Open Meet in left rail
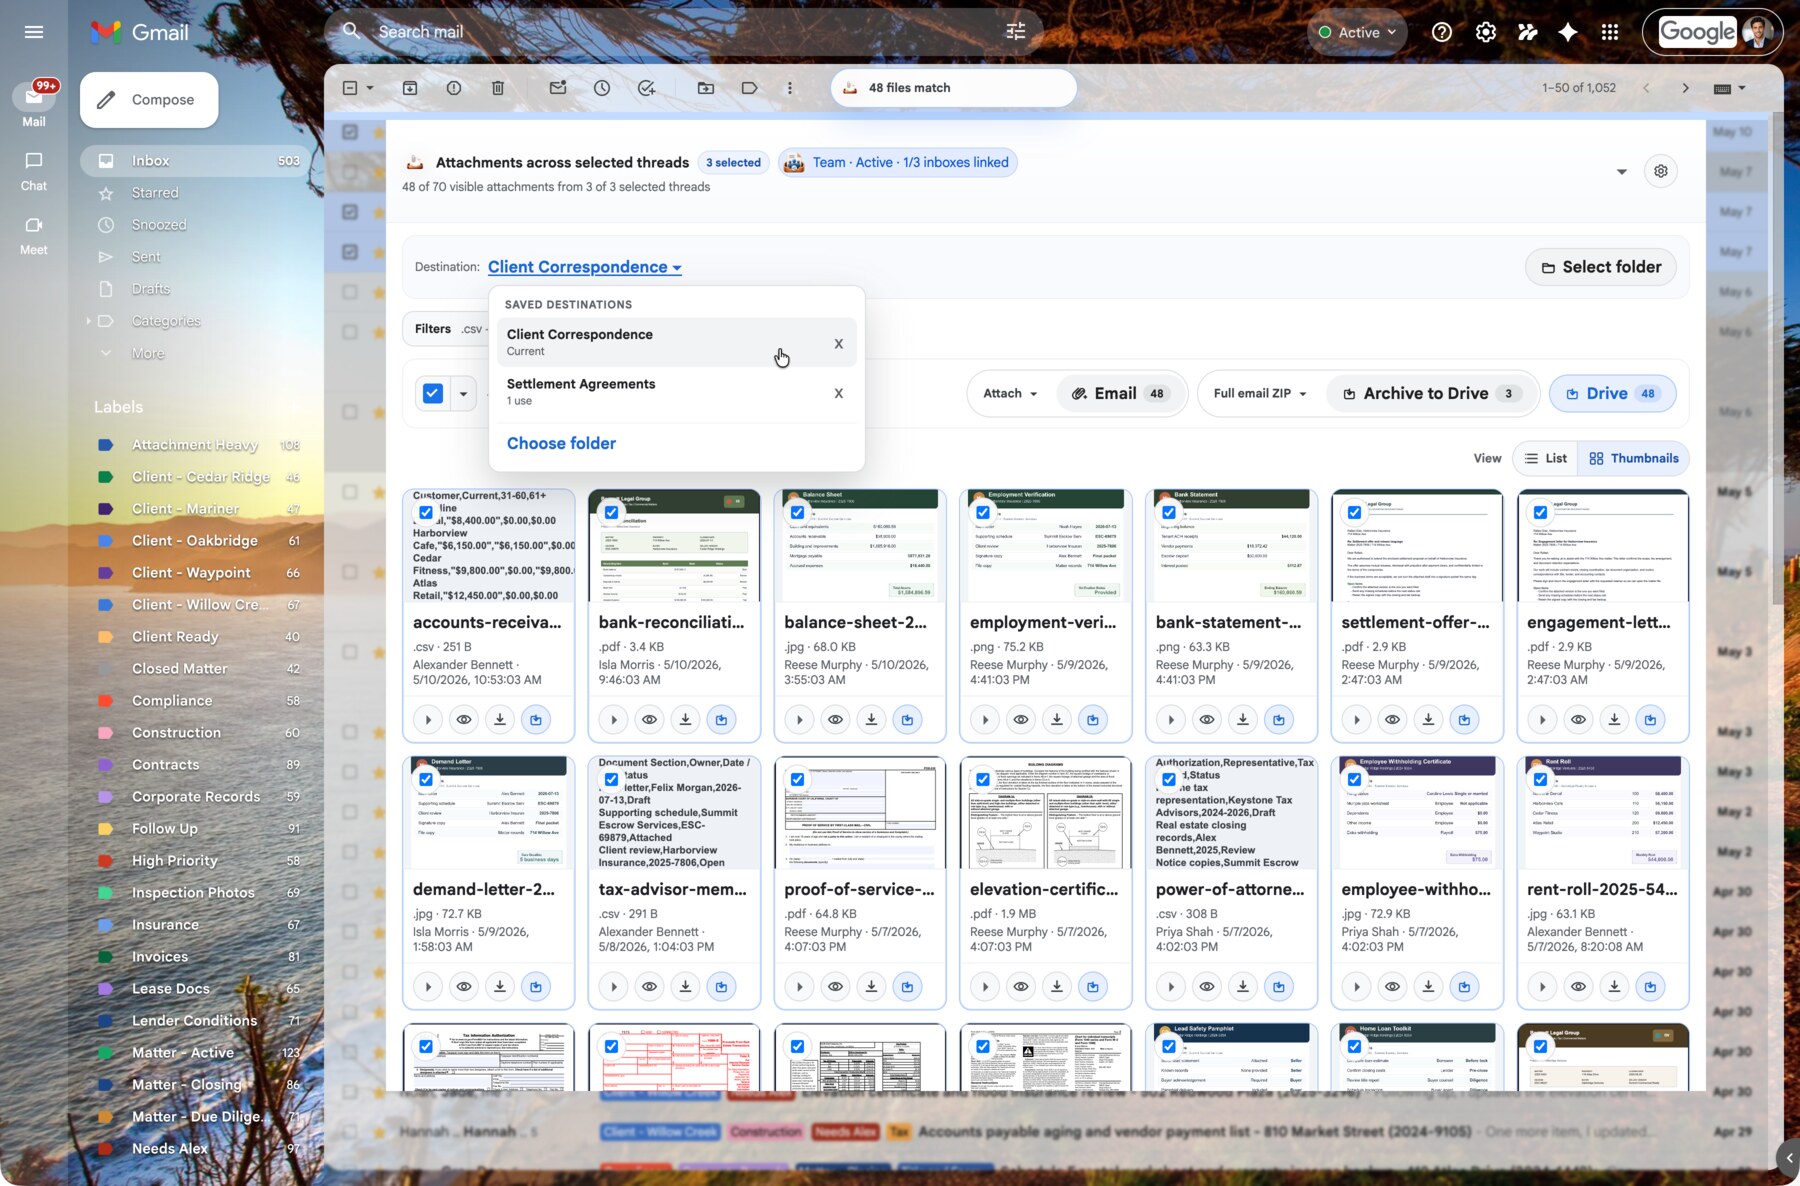This screenshot has width=1800, height=1186. (x=34, y=236)
